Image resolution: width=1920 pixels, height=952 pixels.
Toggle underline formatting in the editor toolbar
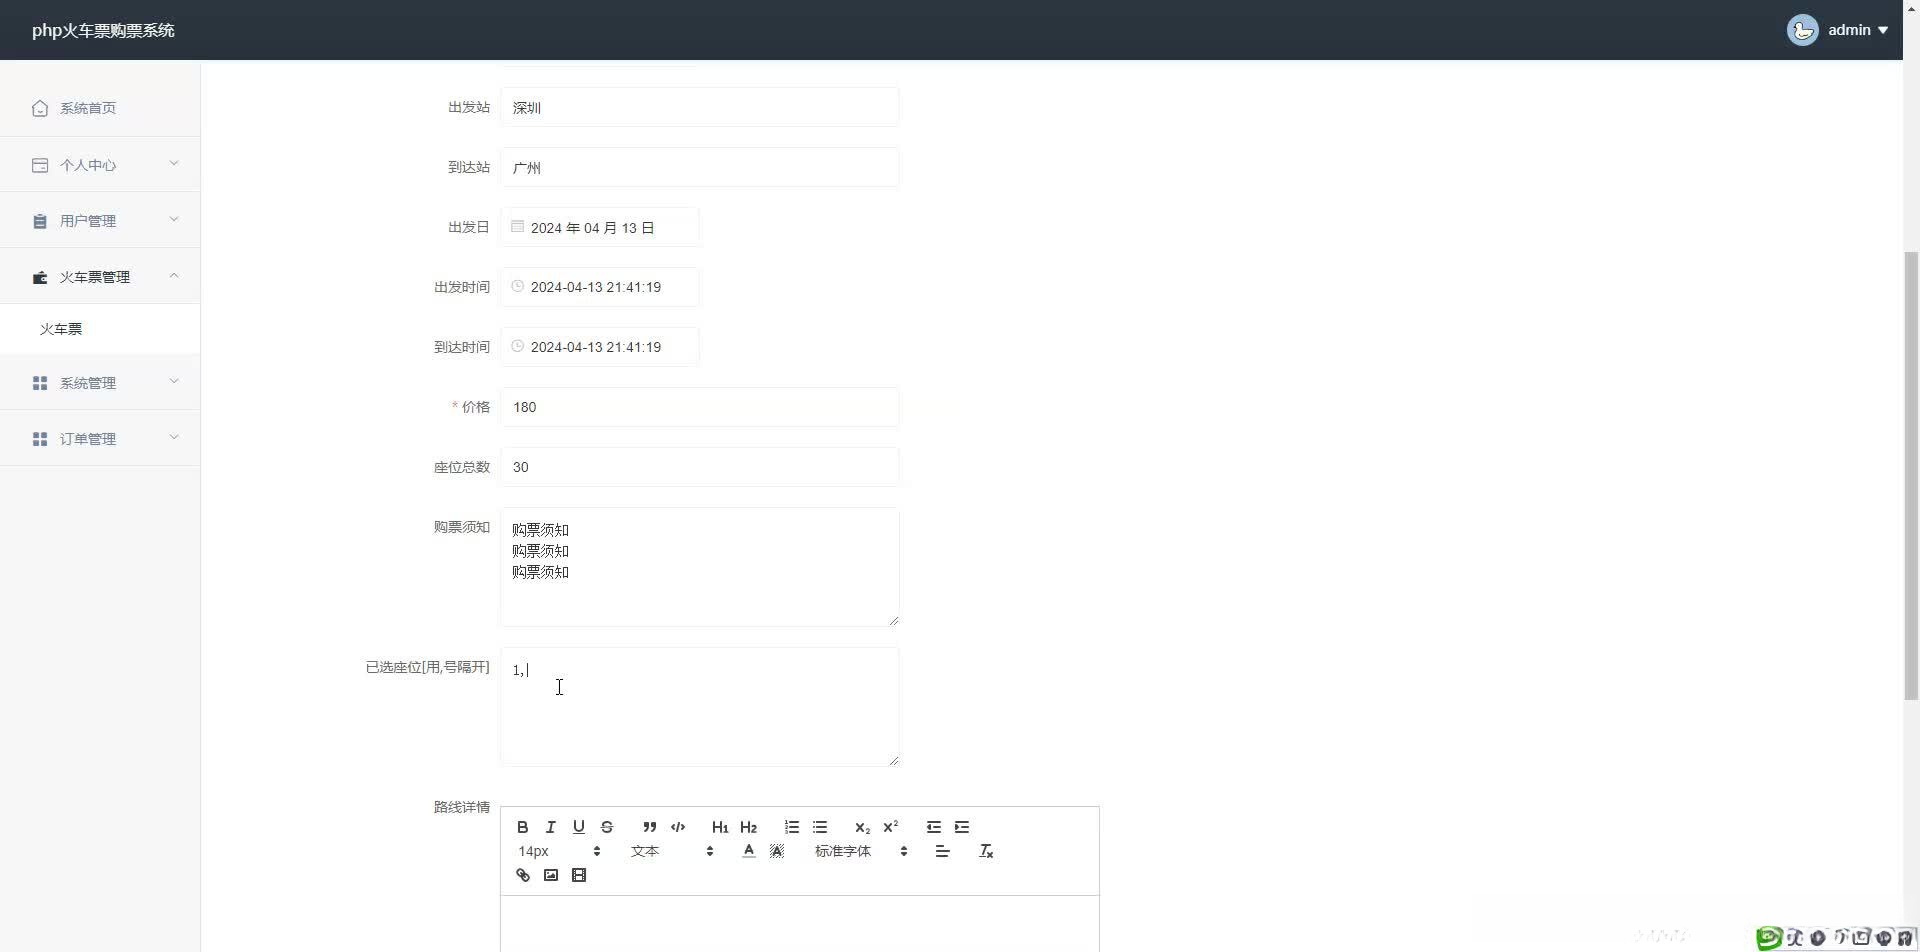(x=578, y=827)
